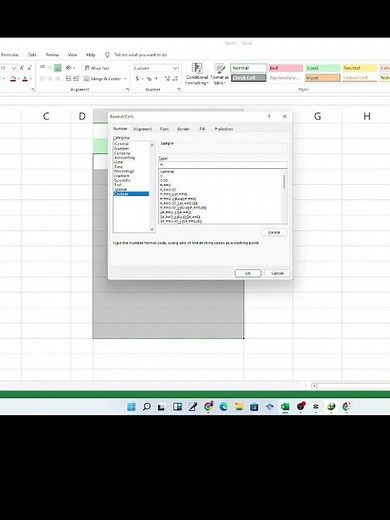The width and height of the screenshot is (390, 520).
Task: Click the Top Align icon
Action: coord(42,68)
